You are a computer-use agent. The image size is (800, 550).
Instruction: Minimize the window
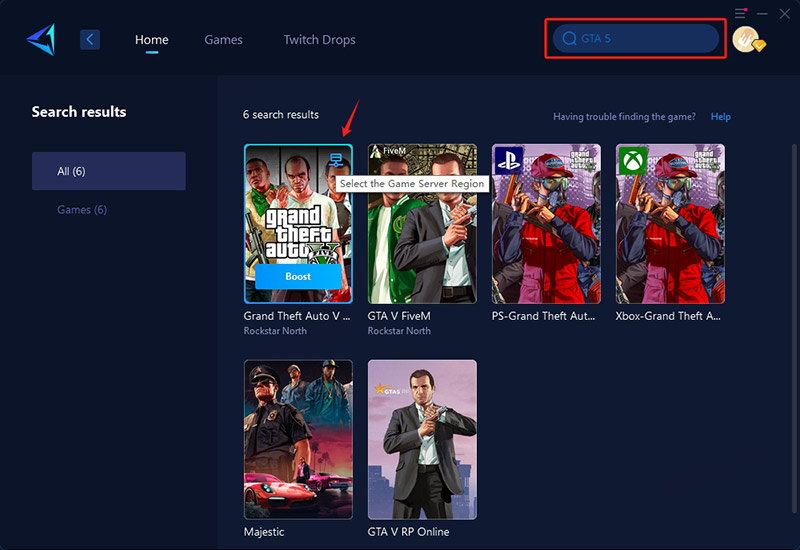[762, 14]
